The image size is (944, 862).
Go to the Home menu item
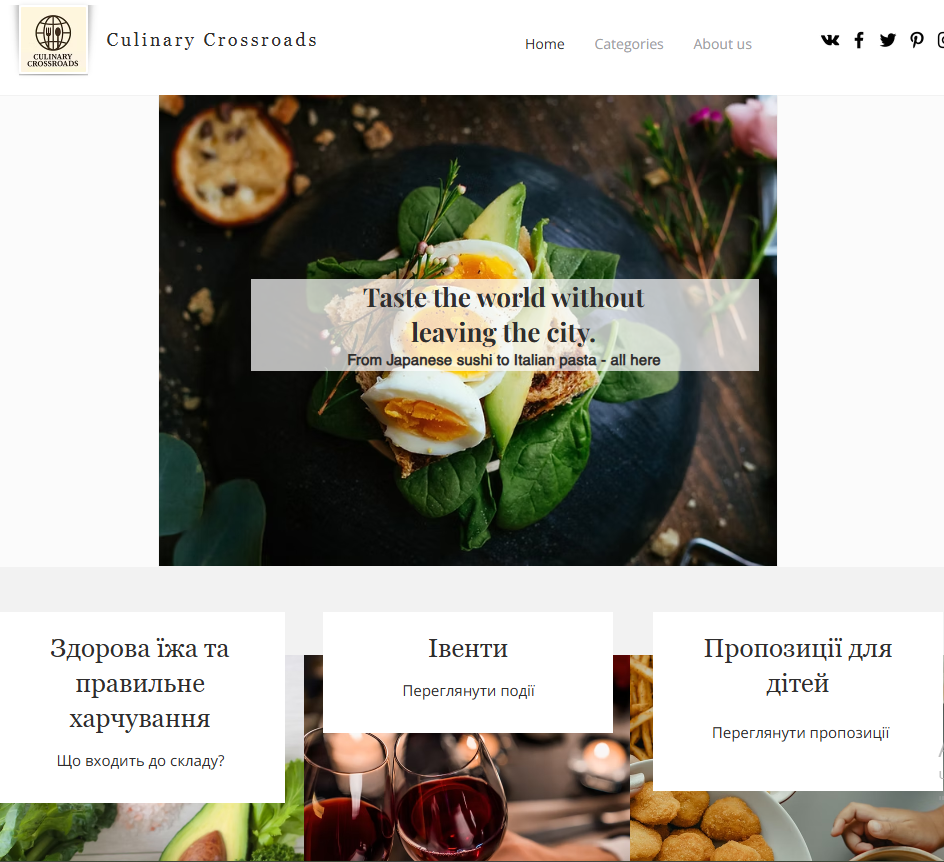544,44
